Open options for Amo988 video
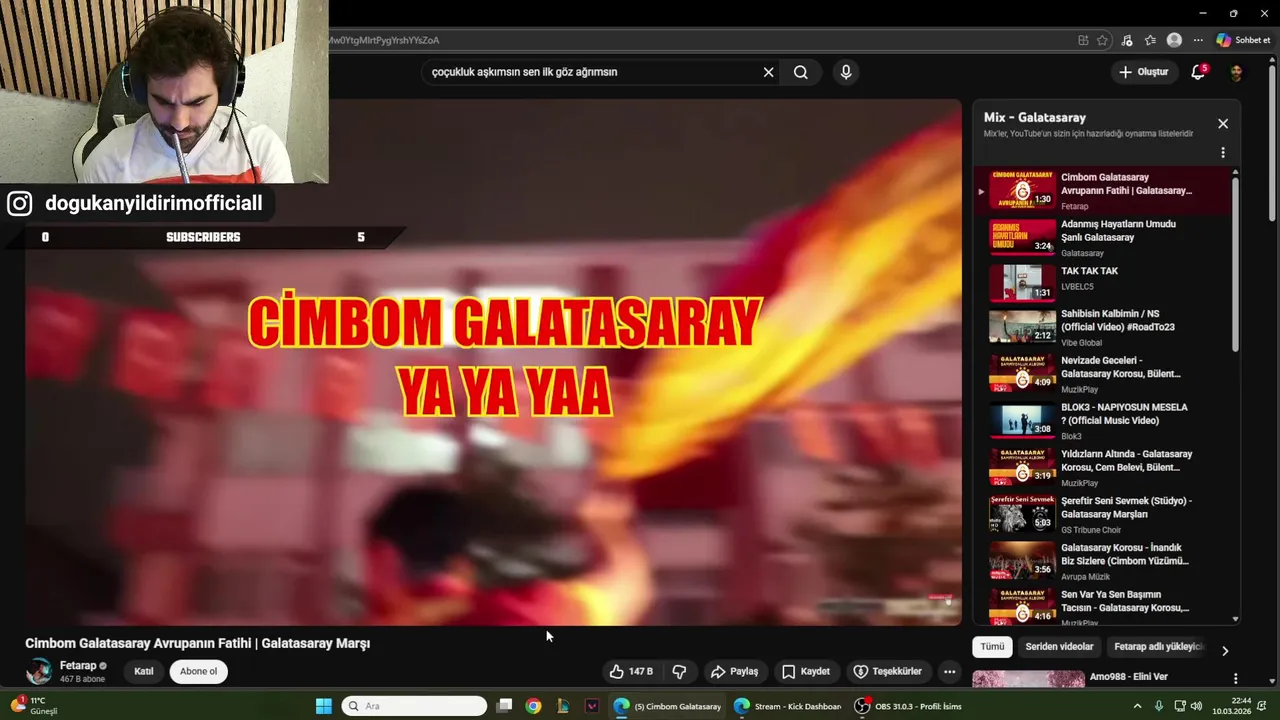This screenshot has height=720, width=1280. (x=1235, y=678)
